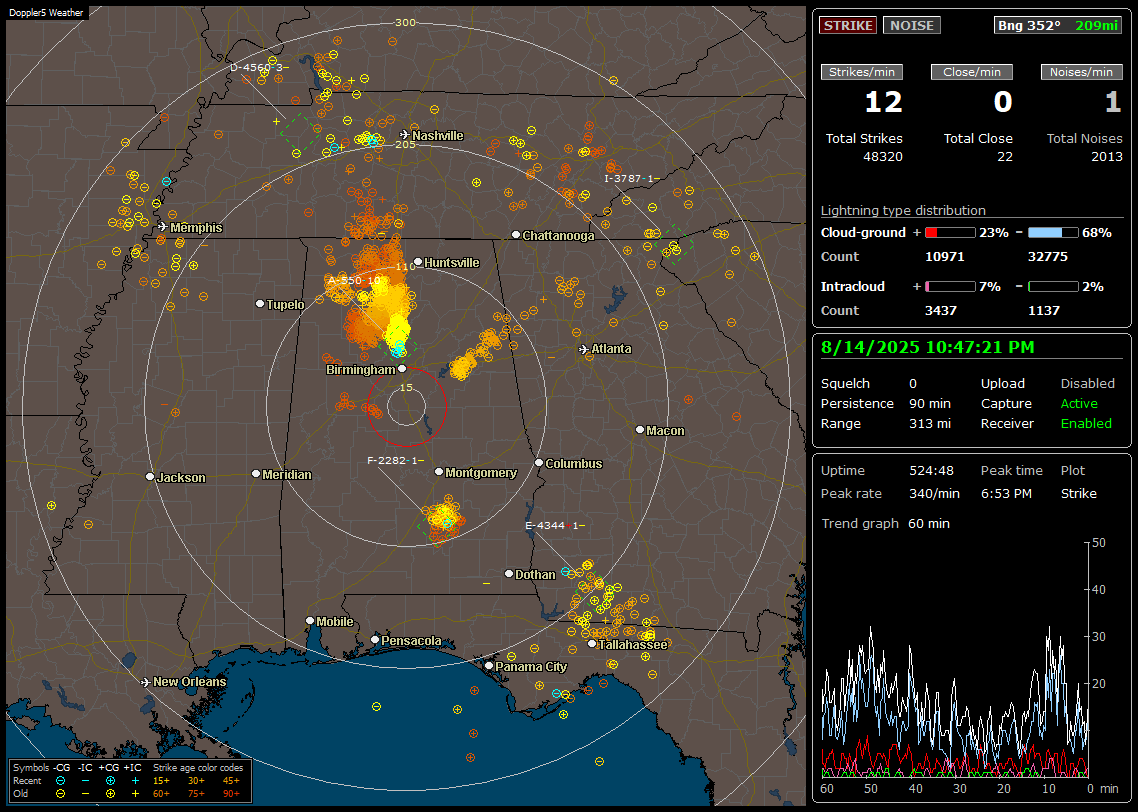Select the Tallahassee city marker dot
This screenshot has width=1138, height=812.
coord(592,644)
